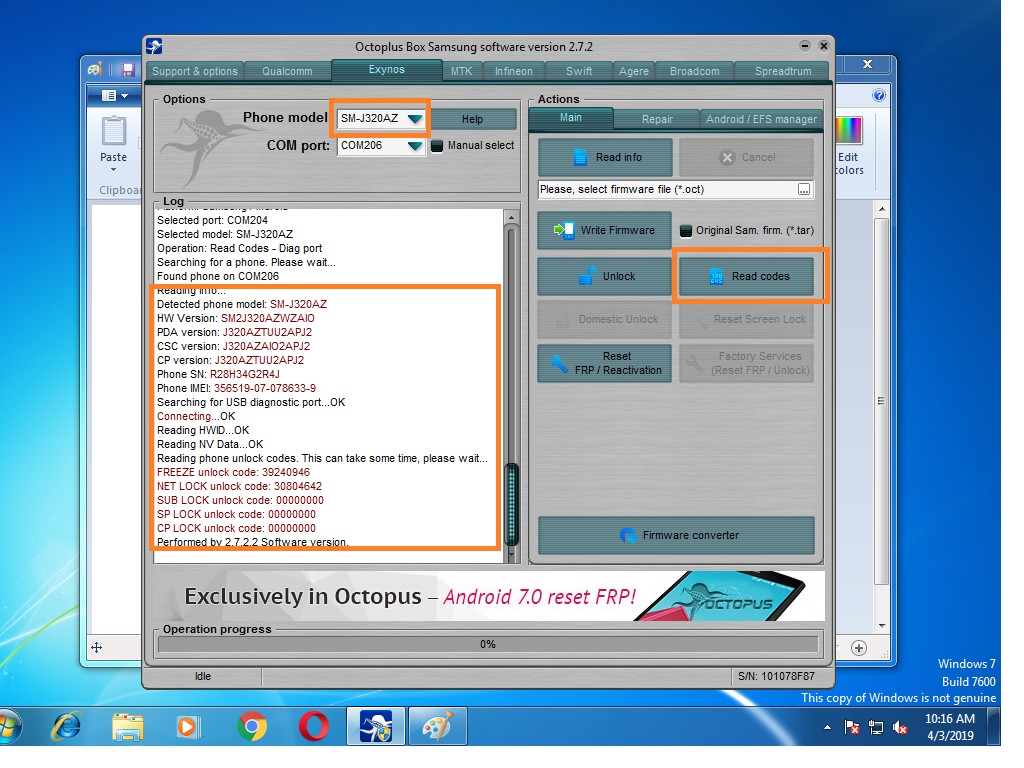Click the Read info button
The image size is (1024, 768).
[x=605, y=157]
